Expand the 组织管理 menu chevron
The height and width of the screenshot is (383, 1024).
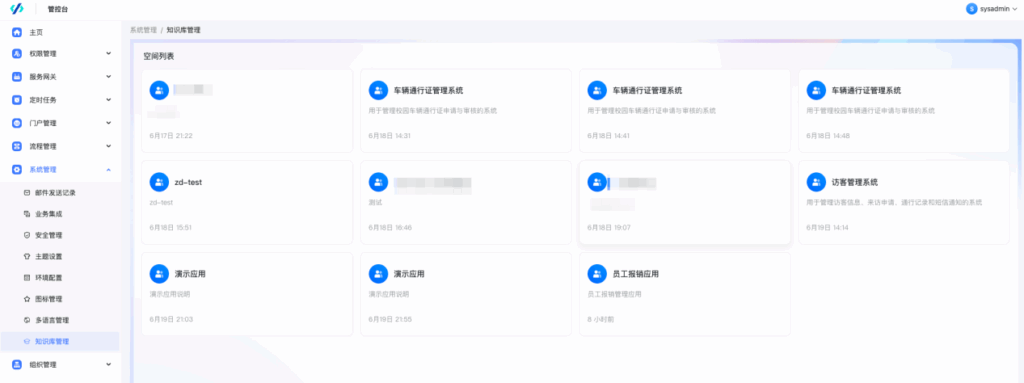click(108, 365)
